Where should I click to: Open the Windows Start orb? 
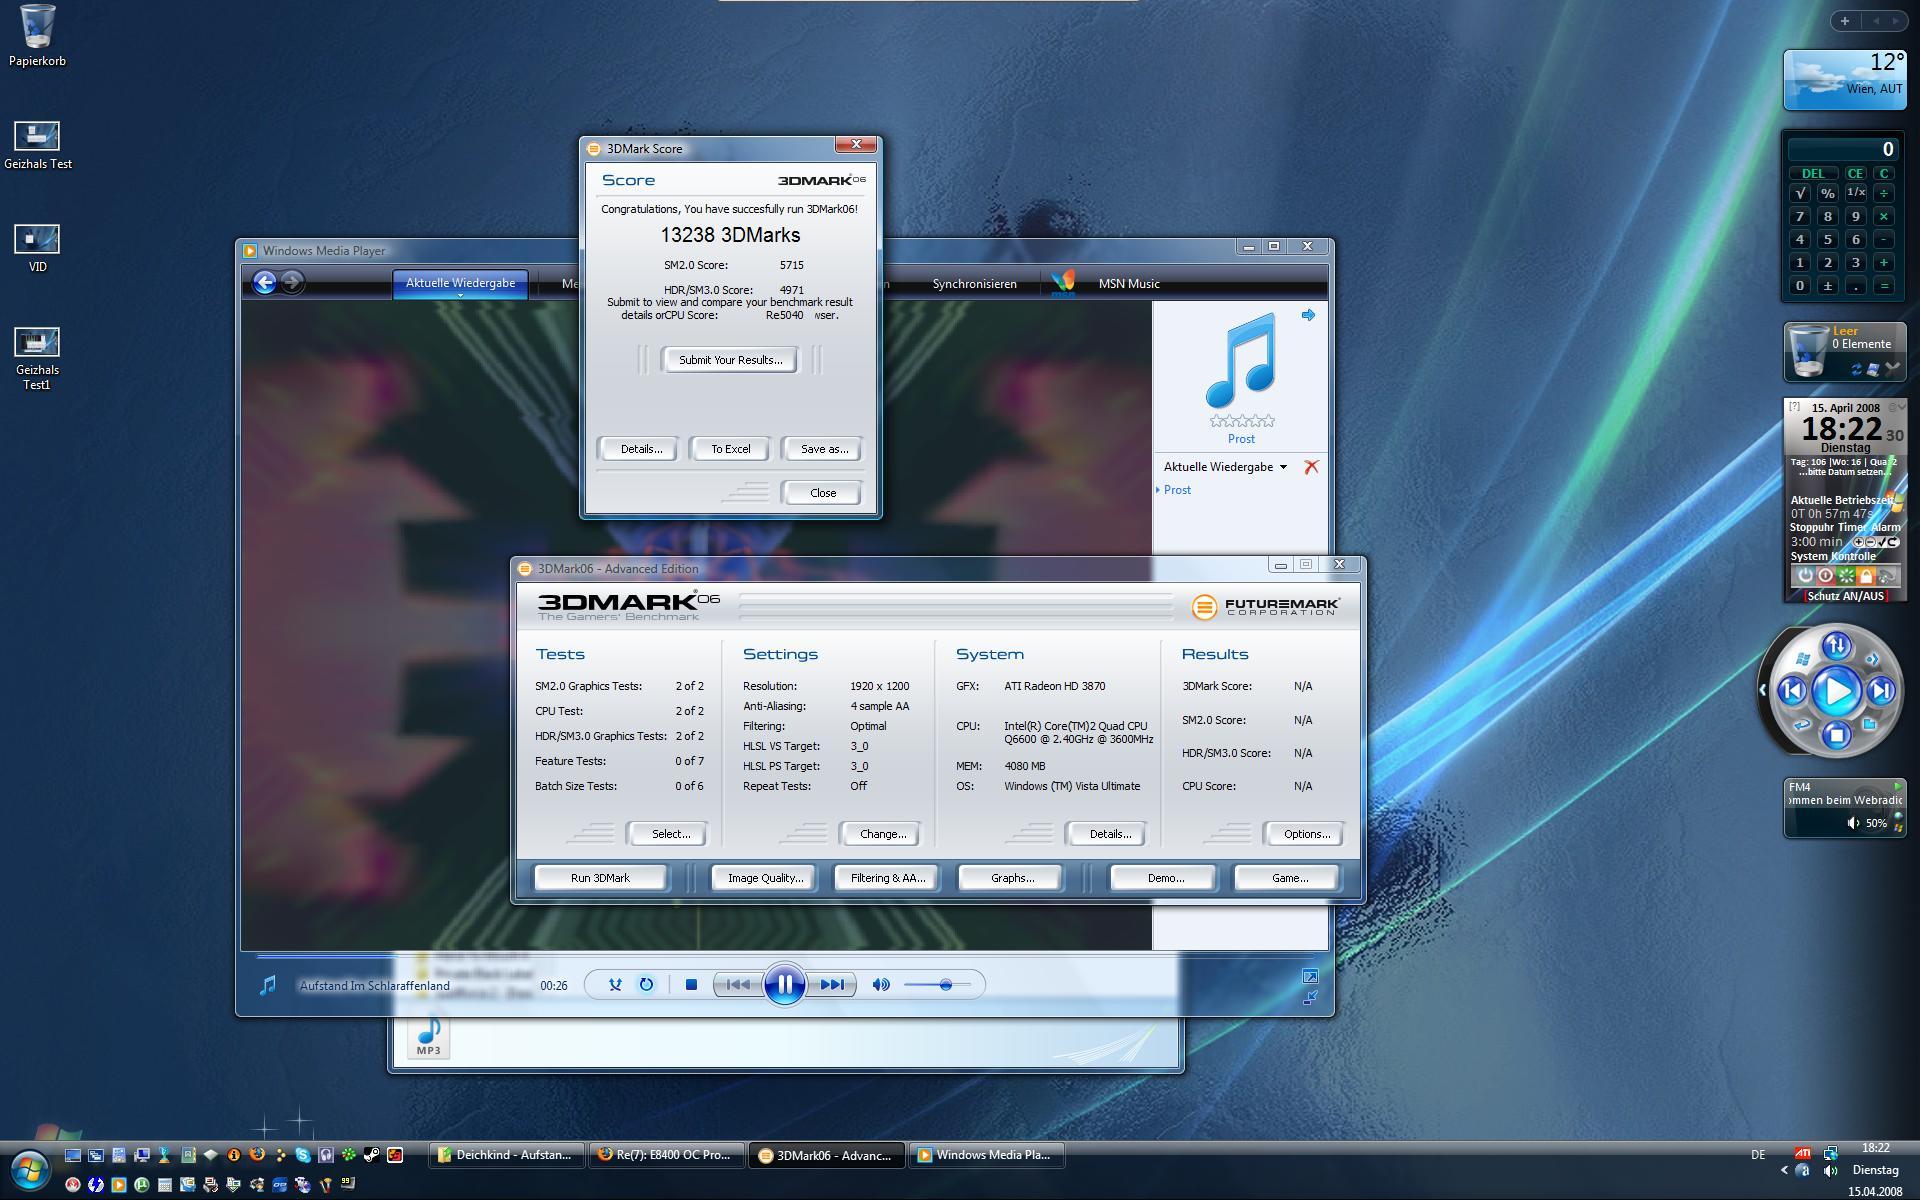(x=29, y=1169)
